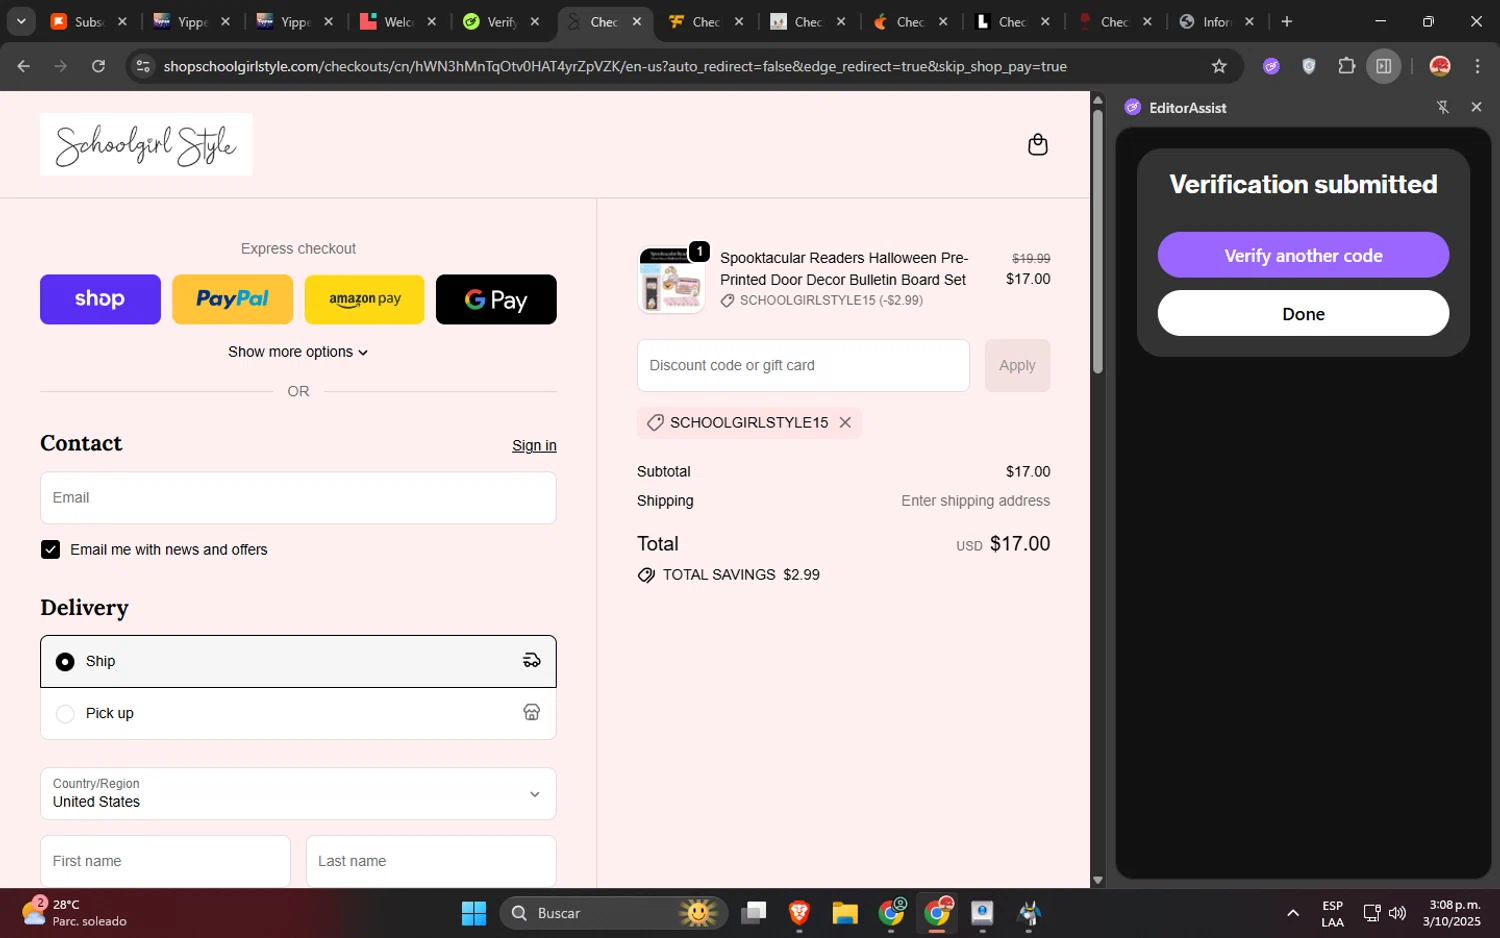
Task: Expand Show more options for express checkout
Action: 298,352
